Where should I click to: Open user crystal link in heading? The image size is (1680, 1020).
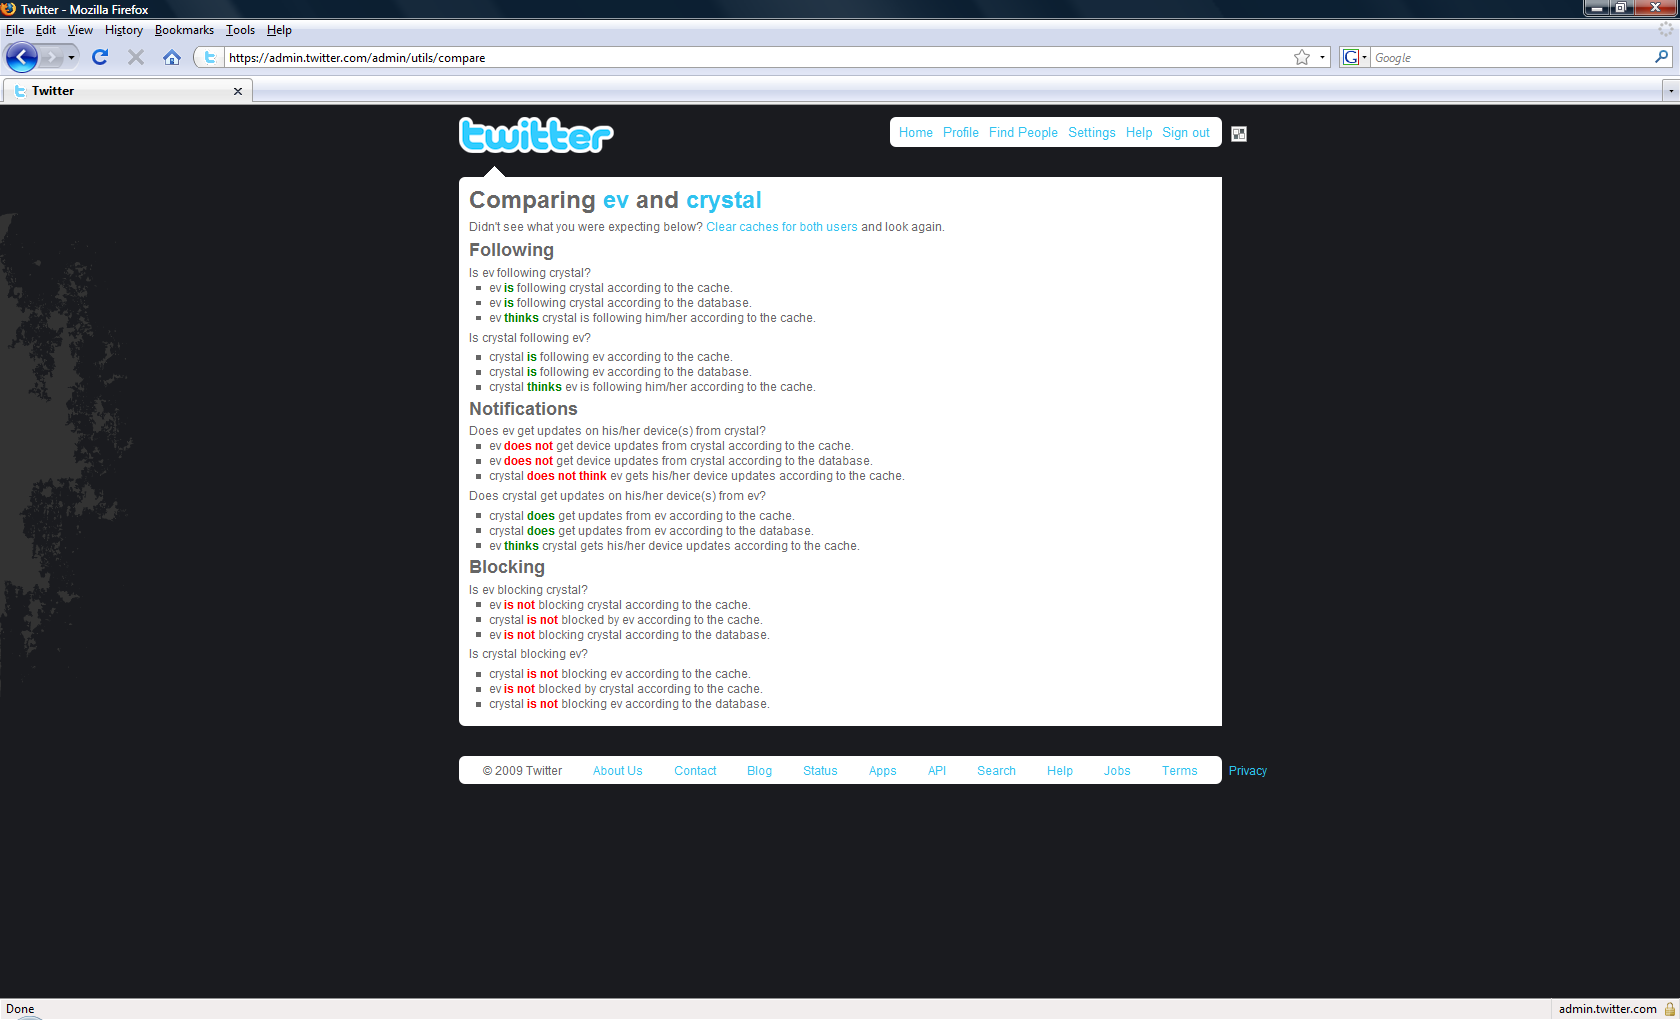pos(724,200)
